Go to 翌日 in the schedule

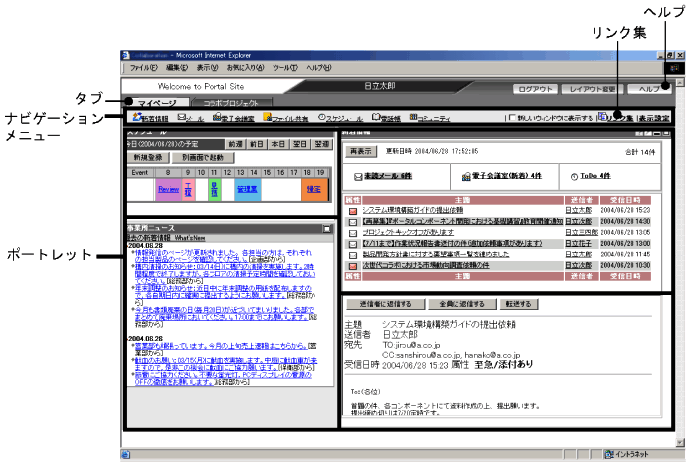pyautogui.click(x=300, y=144)
